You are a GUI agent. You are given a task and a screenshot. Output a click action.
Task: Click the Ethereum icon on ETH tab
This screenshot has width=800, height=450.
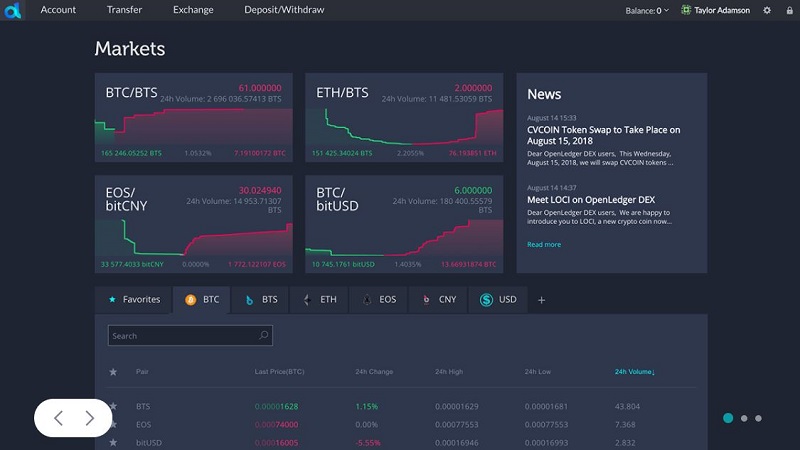point(307,300)
